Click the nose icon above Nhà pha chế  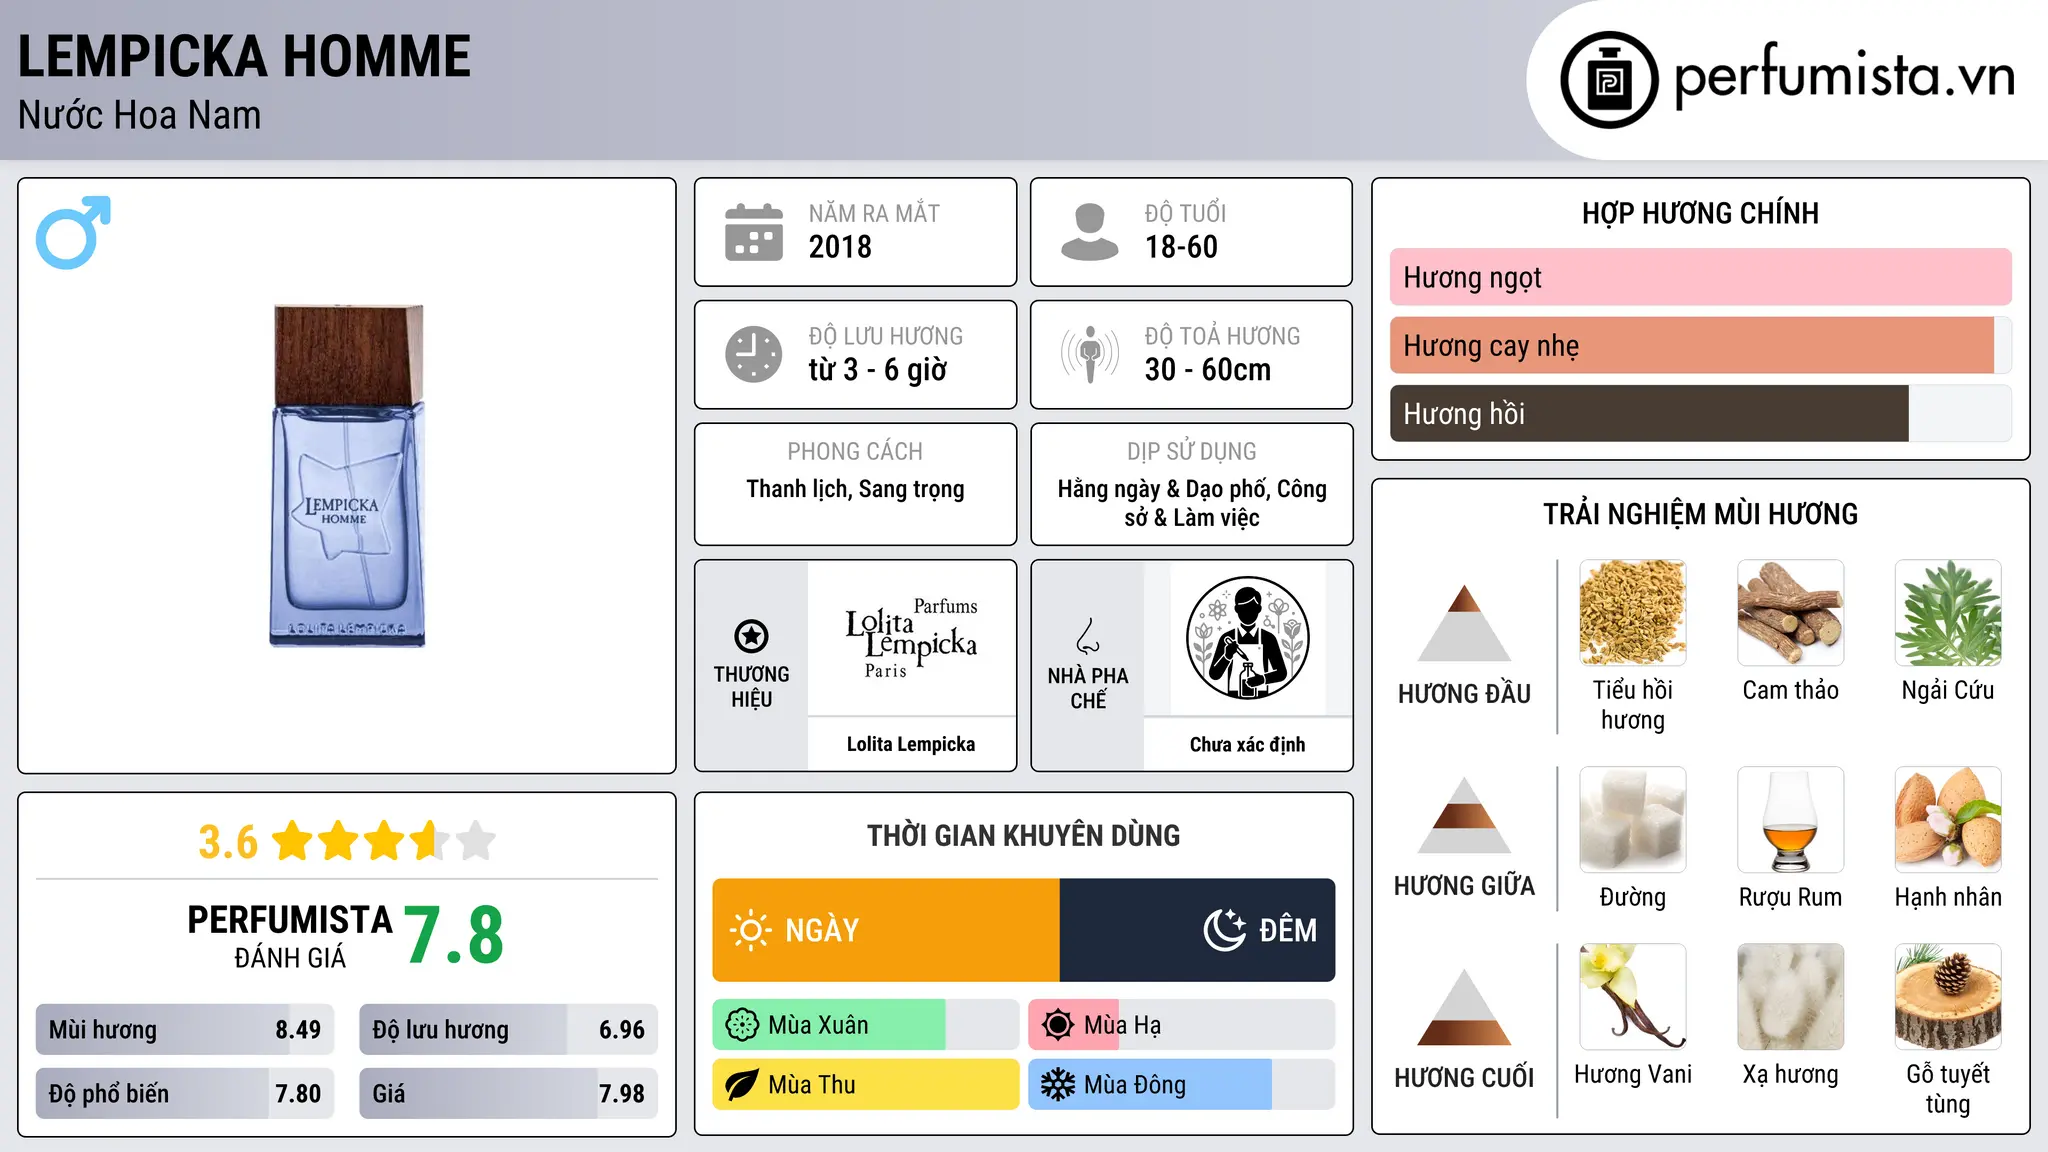[x=1088, y=636]
